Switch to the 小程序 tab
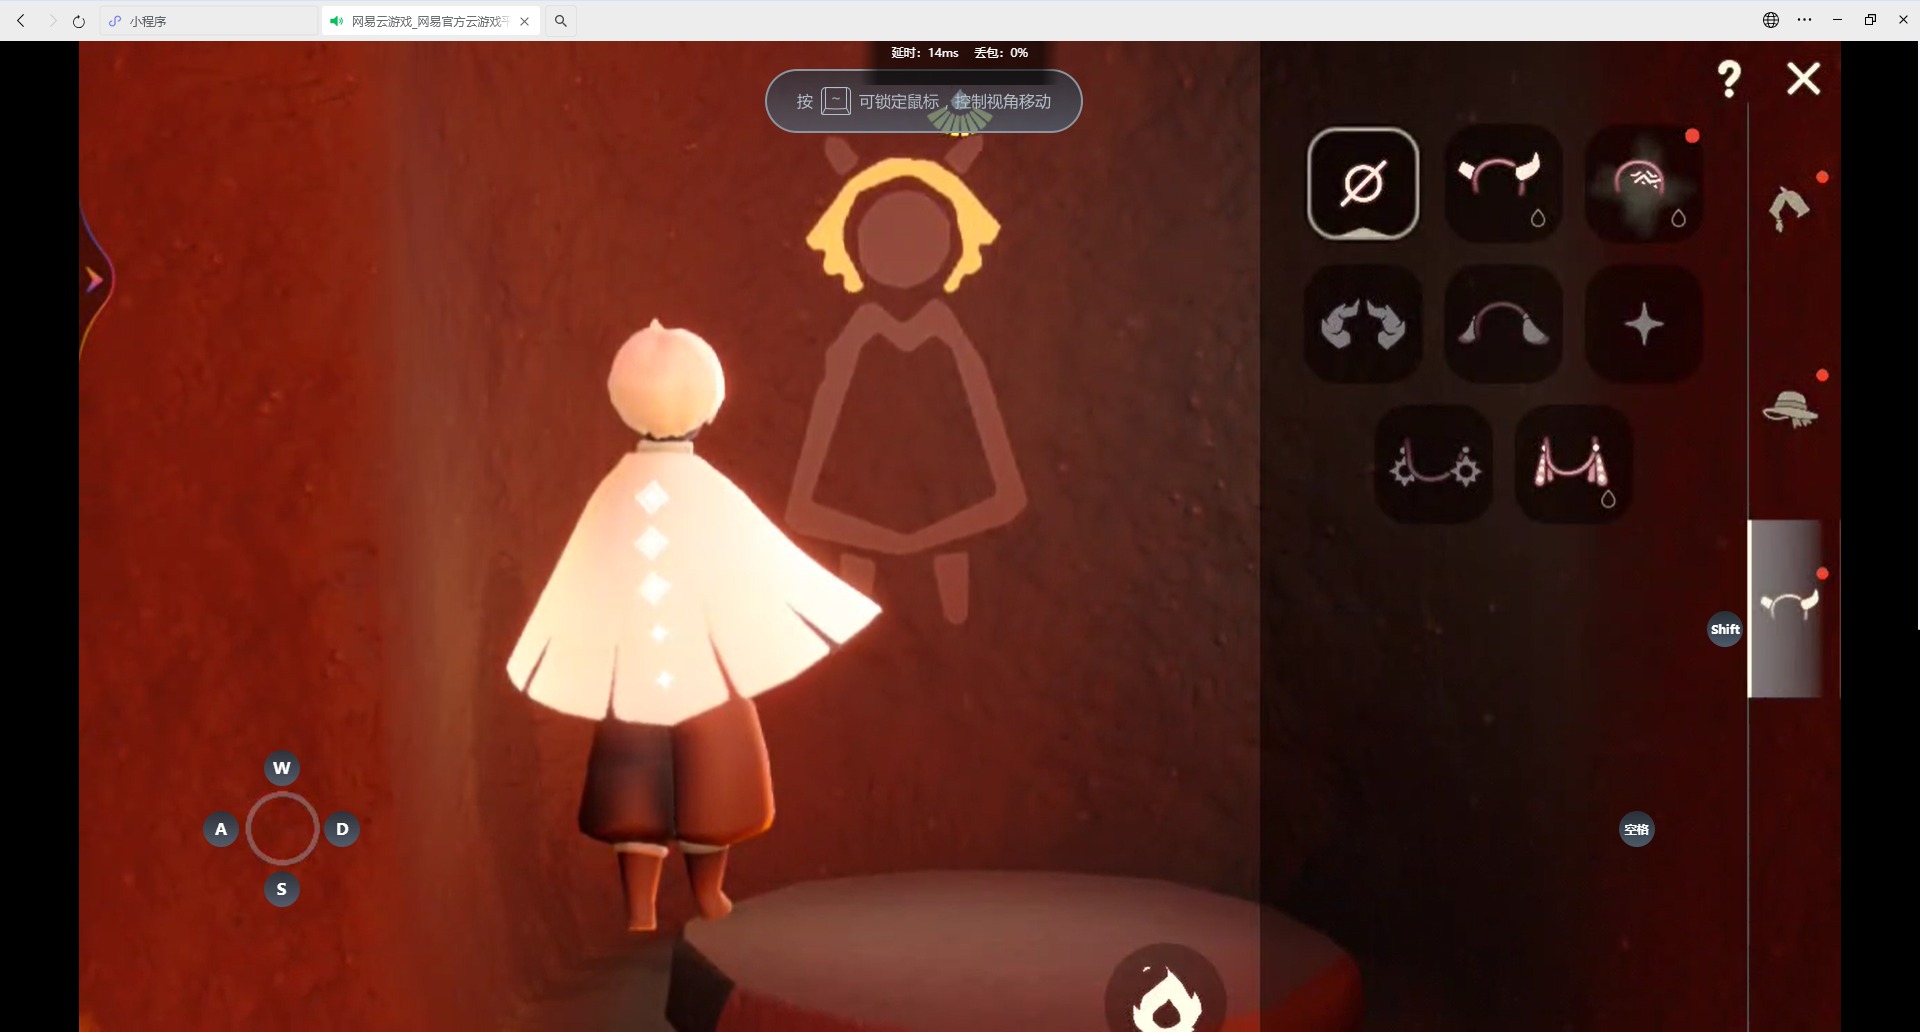The width and height of the screenshot is (1920, 1032). [x=209, y=21]
